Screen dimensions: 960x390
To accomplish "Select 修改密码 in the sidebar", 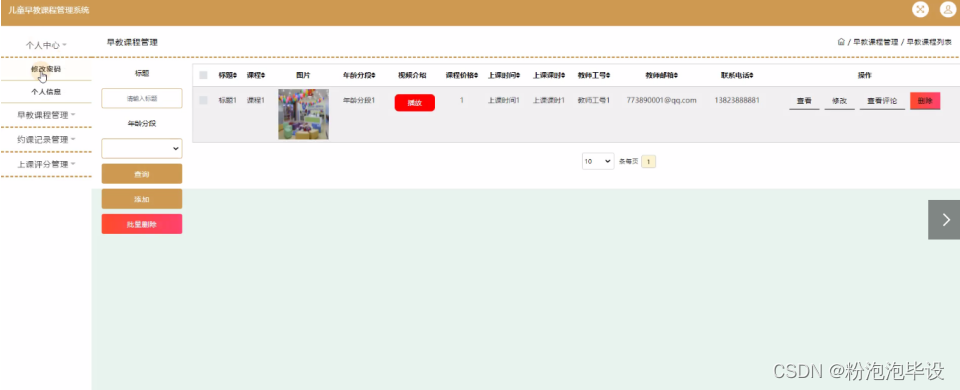I will click(x=46, y=69).
